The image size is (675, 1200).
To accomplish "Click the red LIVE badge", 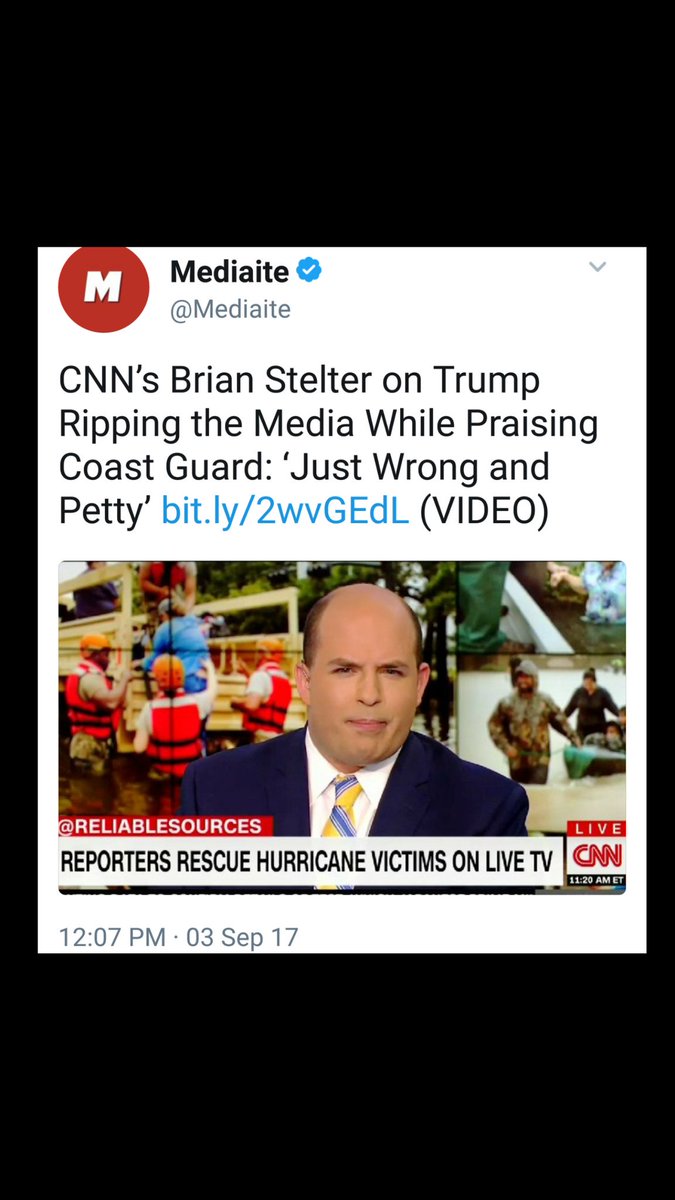I will [x=597, y=828].
